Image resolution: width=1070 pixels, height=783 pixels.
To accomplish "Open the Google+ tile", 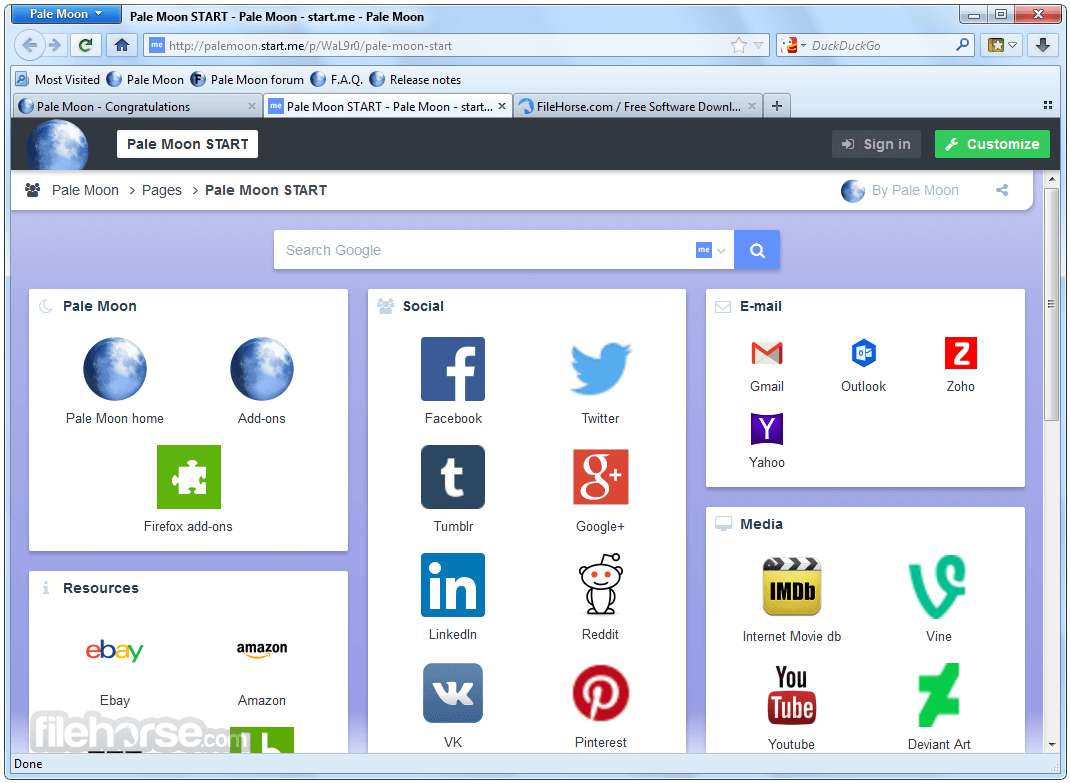I will (601, 476).
